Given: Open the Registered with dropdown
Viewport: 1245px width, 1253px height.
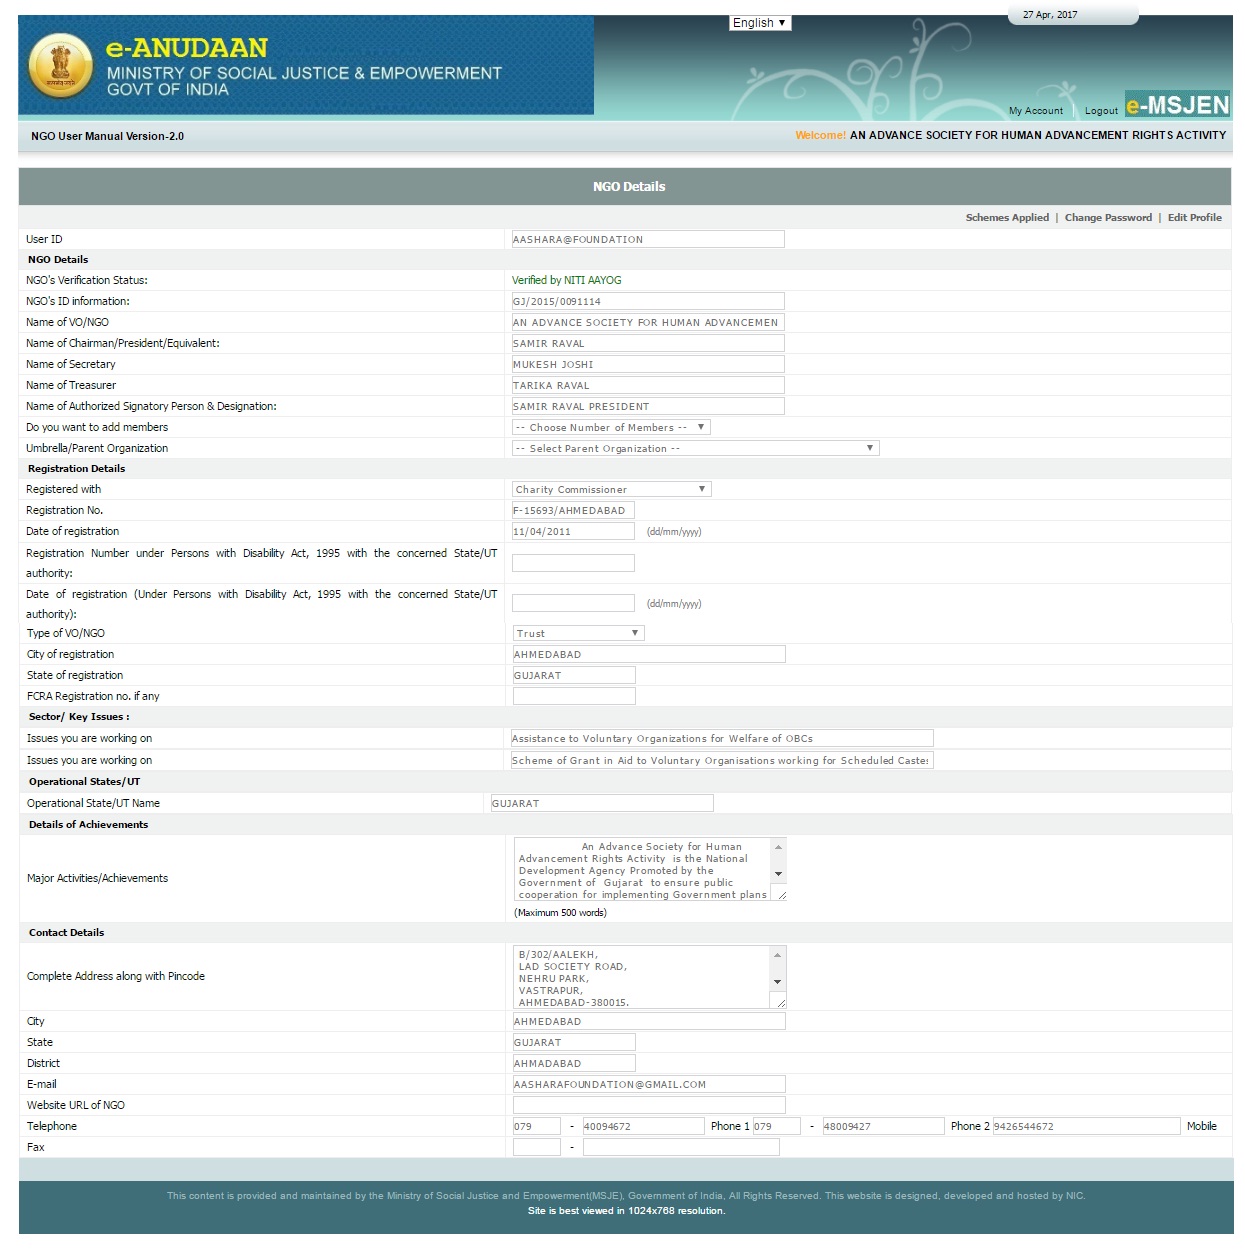Looking at the screenshot, I should (611, 489).
